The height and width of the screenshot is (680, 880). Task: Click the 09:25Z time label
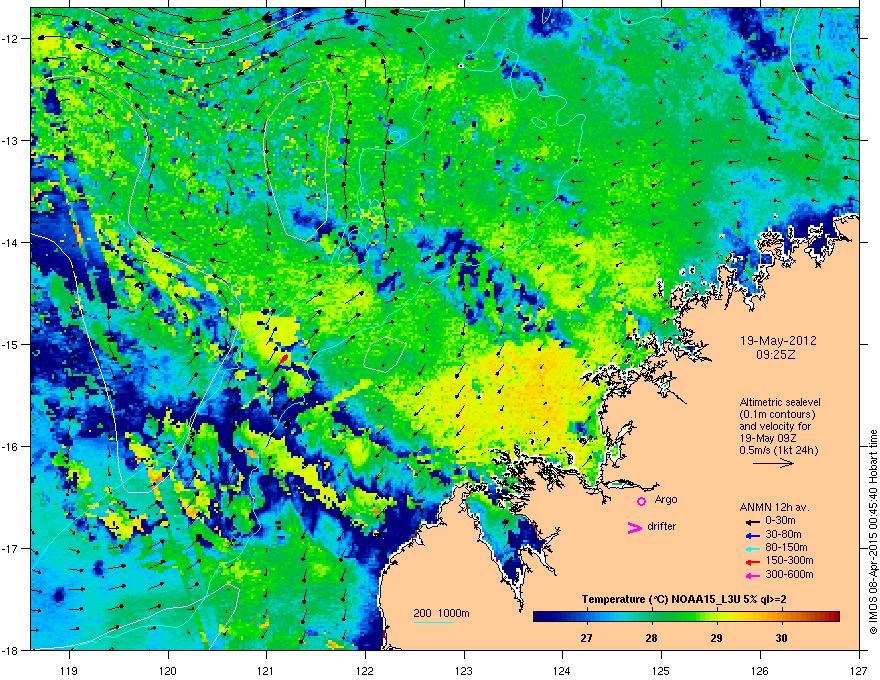click(x=776, y=355)
